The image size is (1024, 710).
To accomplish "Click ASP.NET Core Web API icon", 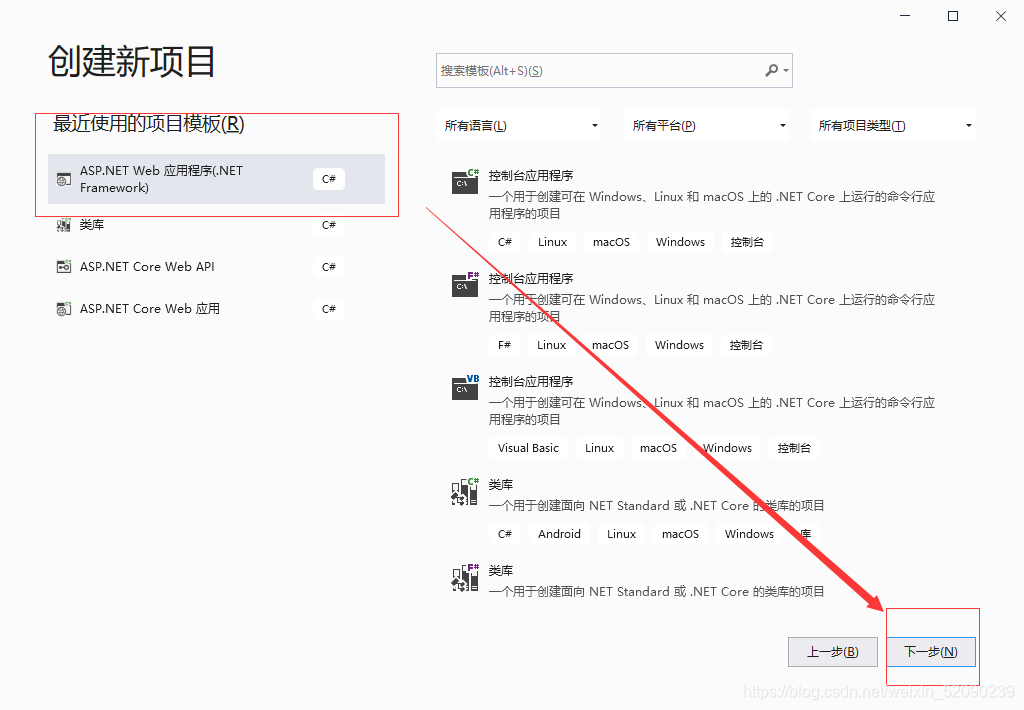I will coord(63,266).
